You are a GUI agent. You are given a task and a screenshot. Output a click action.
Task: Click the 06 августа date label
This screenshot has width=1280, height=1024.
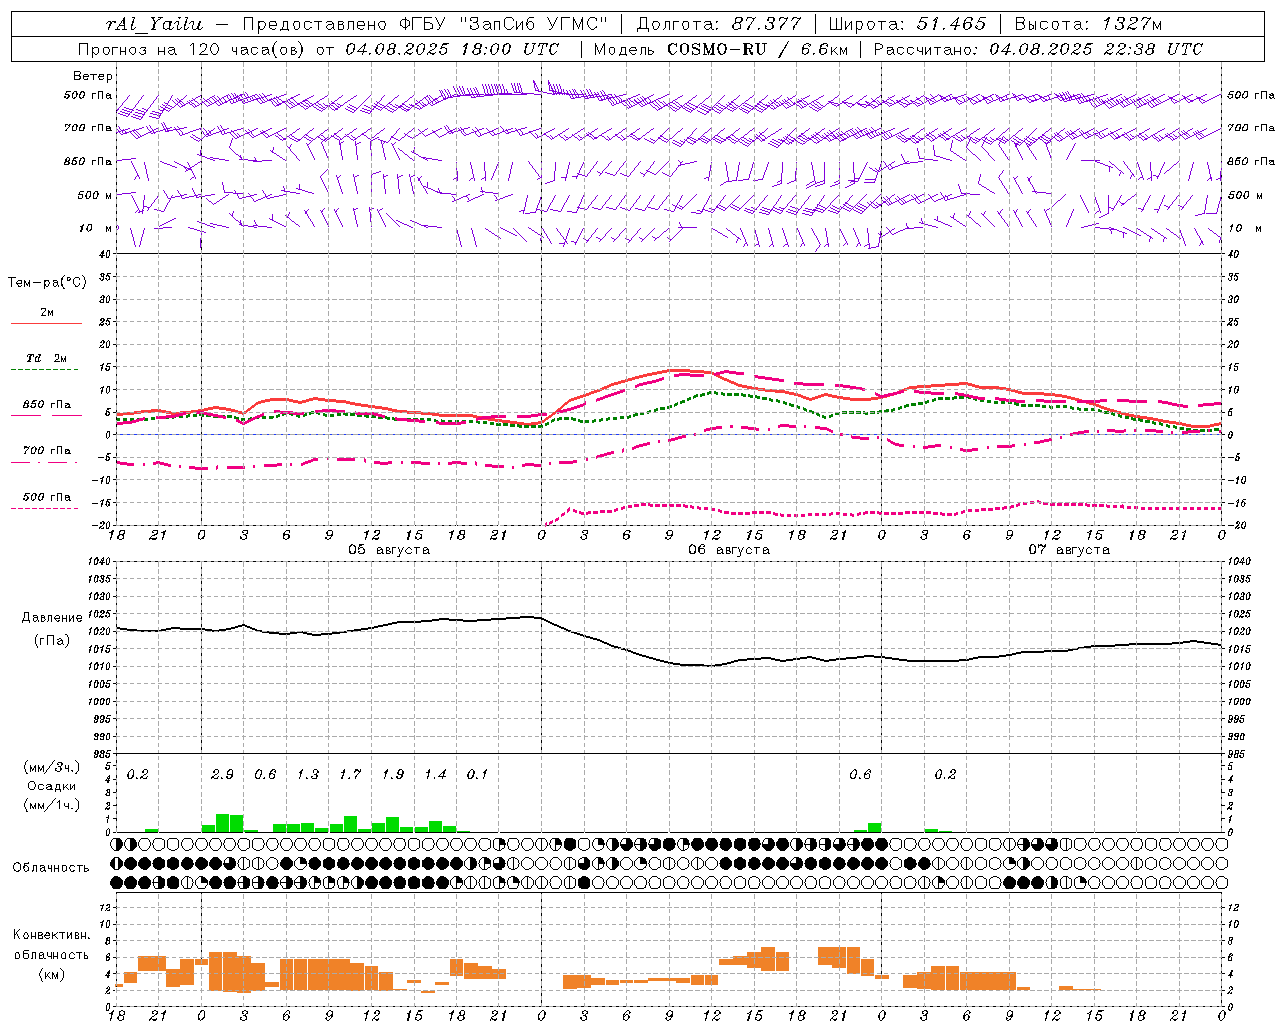point(729,550)
